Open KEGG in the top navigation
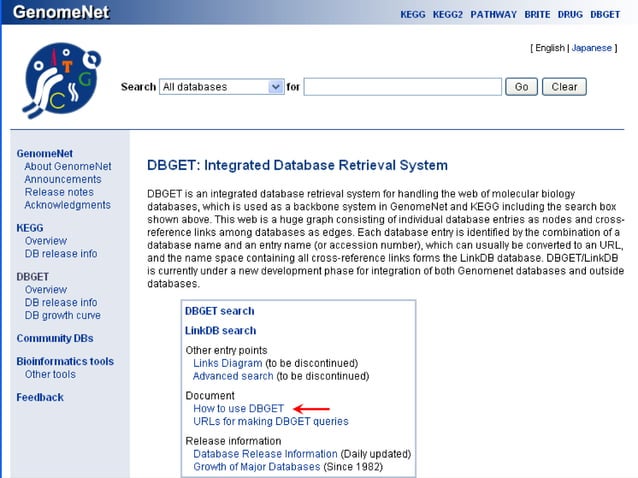Image resolution: width=638 pixels, height=478 pixels. tap(413, 15)
